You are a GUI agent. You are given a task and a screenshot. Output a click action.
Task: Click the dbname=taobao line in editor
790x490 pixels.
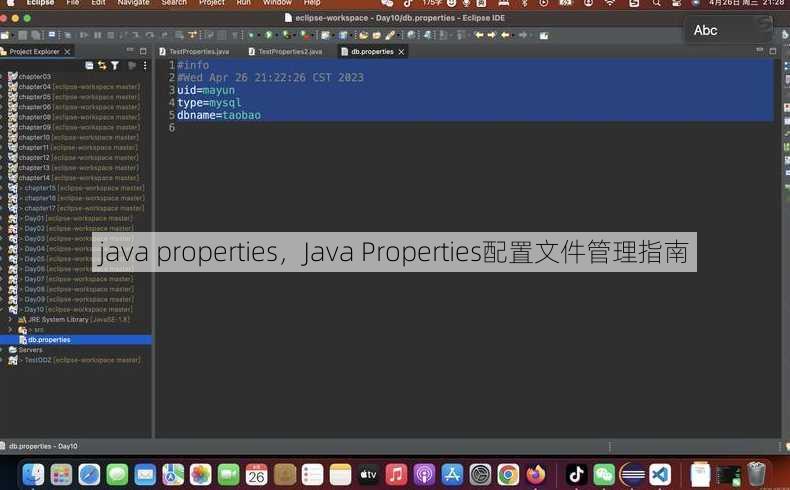pos(219,115)
